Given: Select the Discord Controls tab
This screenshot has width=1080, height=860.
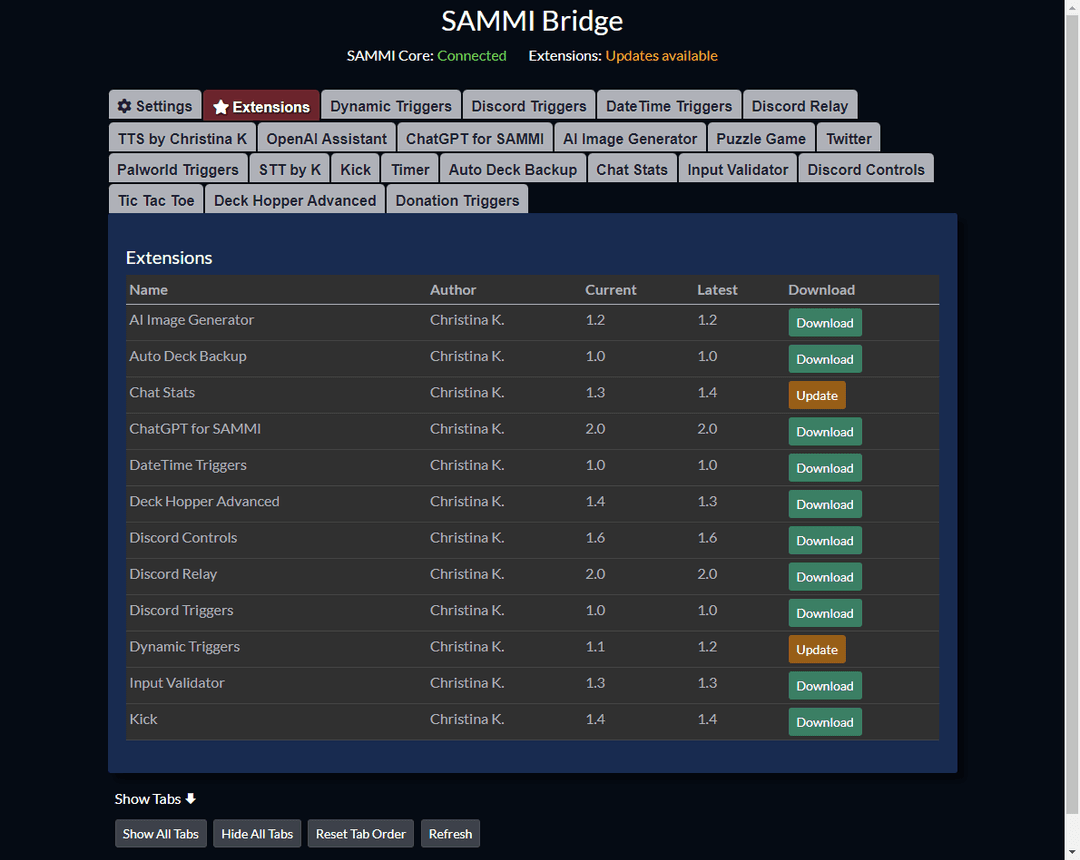Looking at the screenshot, I should tap(866, 169).
